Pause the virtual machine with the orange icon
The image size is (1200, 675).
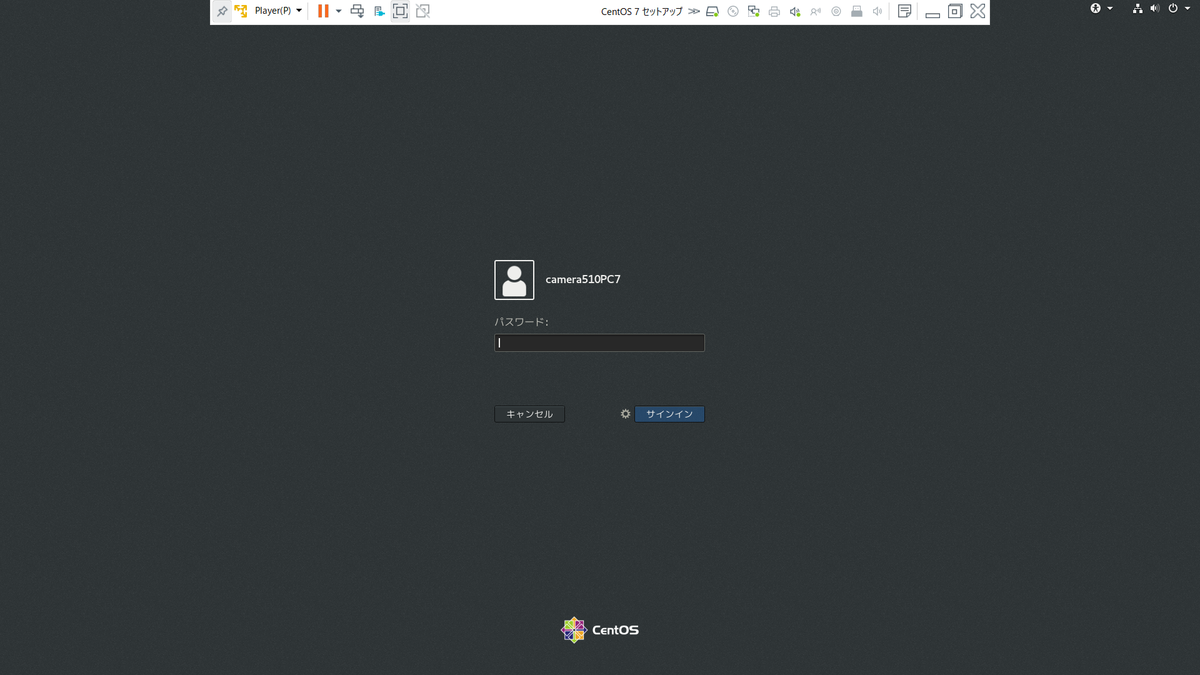[x=323, y=11]
